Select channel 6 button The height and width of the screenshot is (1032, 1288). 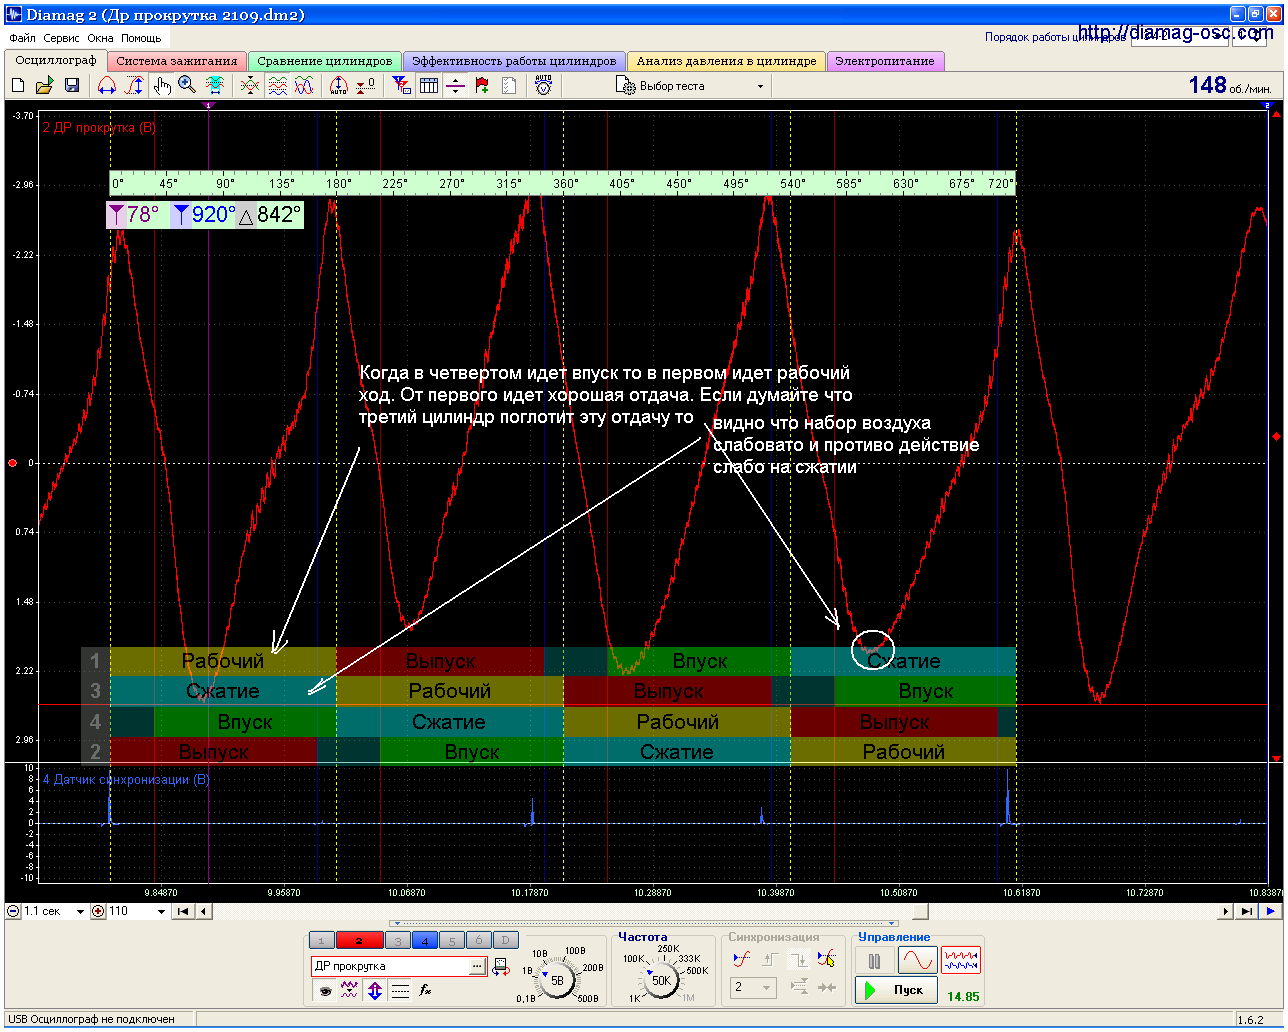point(479,940)
